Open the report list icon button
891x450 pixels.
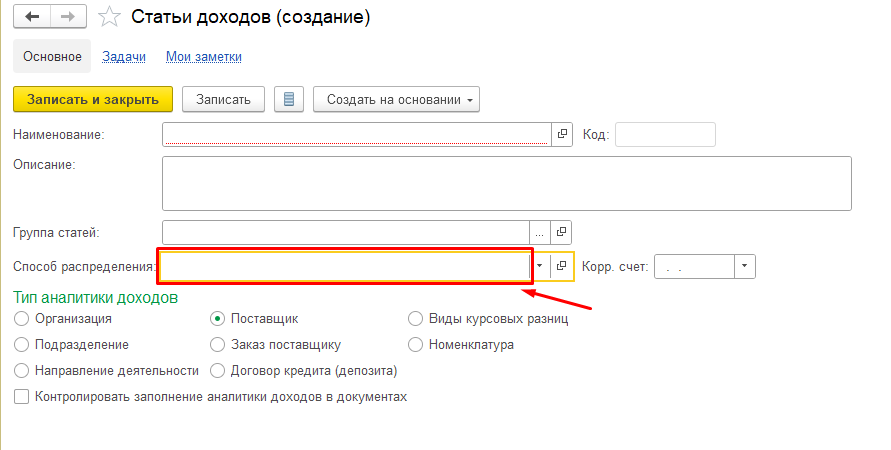click(x=289, y=99)
